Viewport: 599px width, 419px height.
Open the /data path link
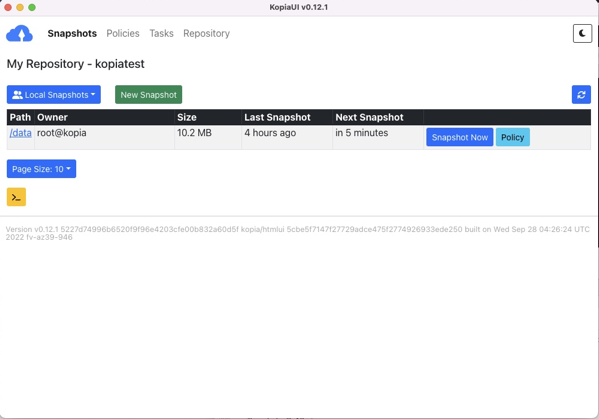coord(21,133)
